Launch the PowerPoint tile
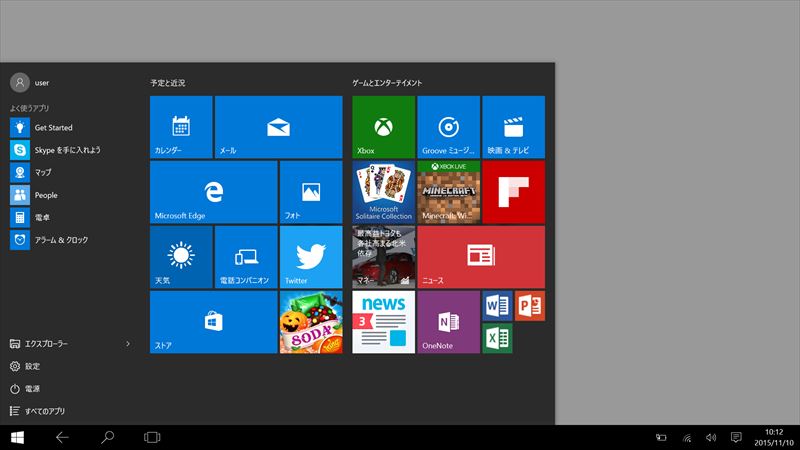Viewport: 800px width, 450px height. pos(530,306)
